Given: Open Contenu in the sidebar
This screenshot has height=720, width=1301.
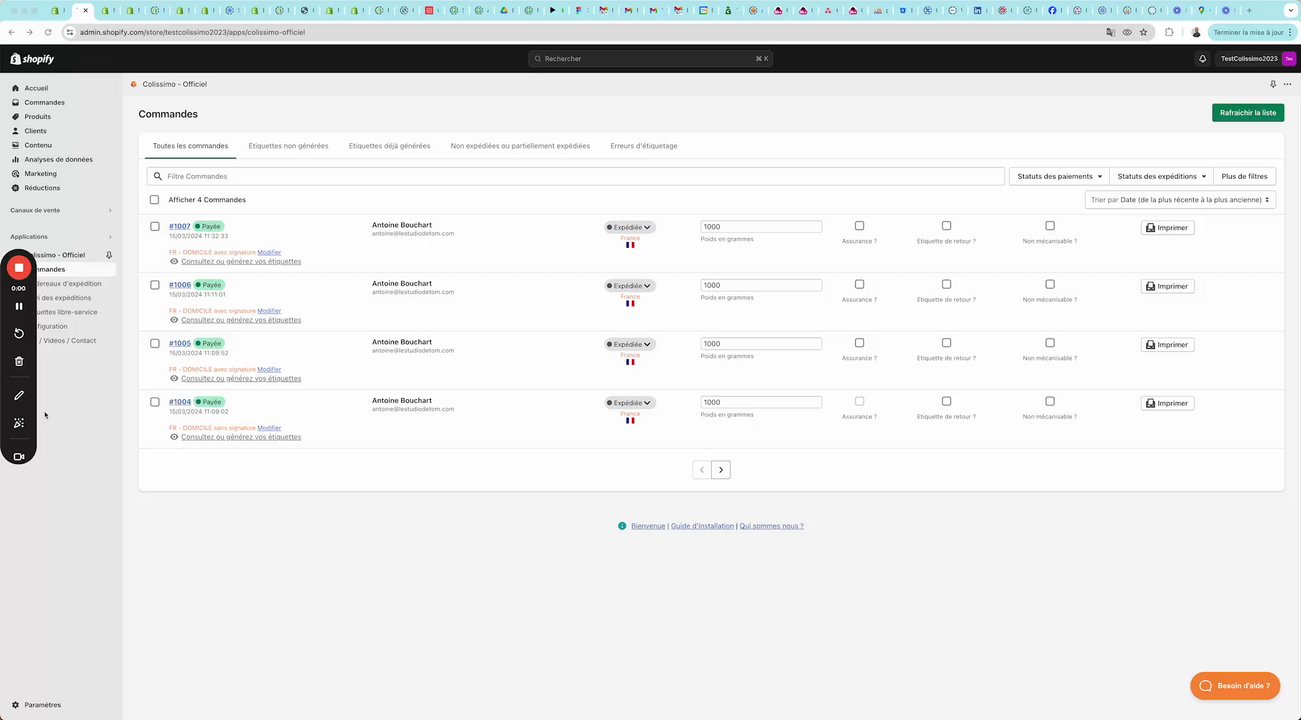Looking at the screenshot, I should [x=38, y=145].
